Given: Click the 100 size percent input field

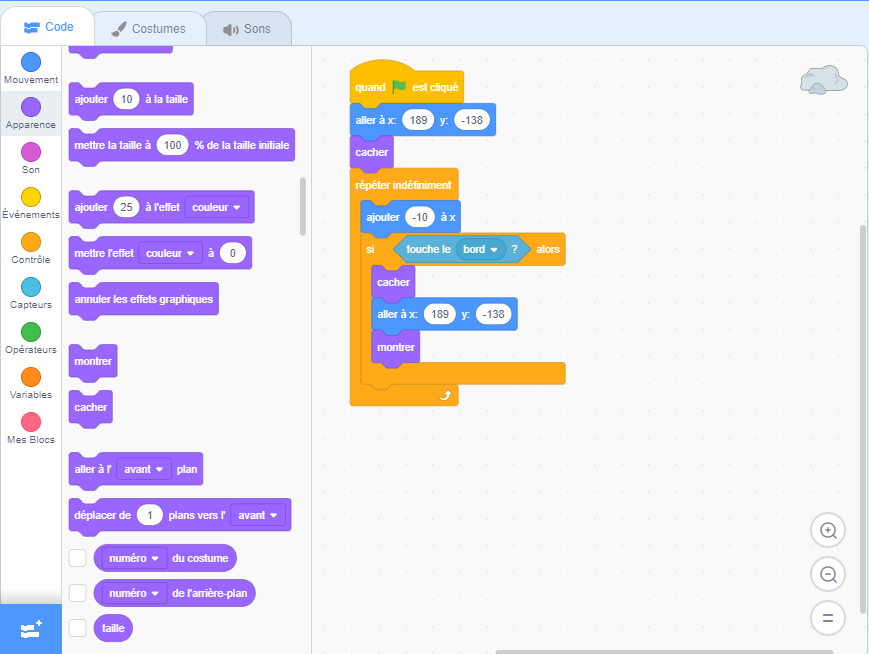Looking at the screenshot, I should [172, 145].
